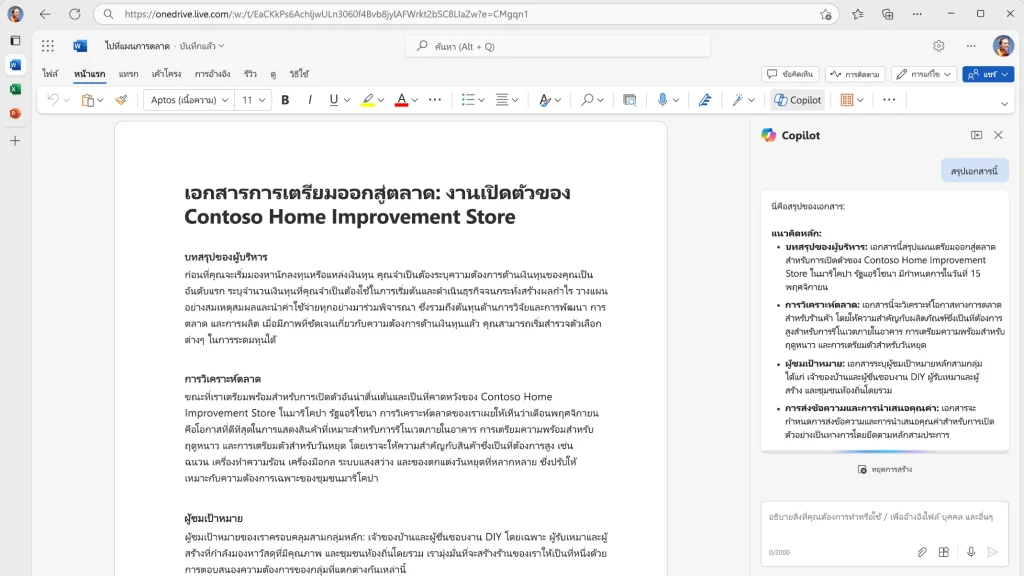Image resolution: width=1024 pixels, height=576 pixels.
Task: Expand the ribbon display options chevron
Action: pos(1004,103)
